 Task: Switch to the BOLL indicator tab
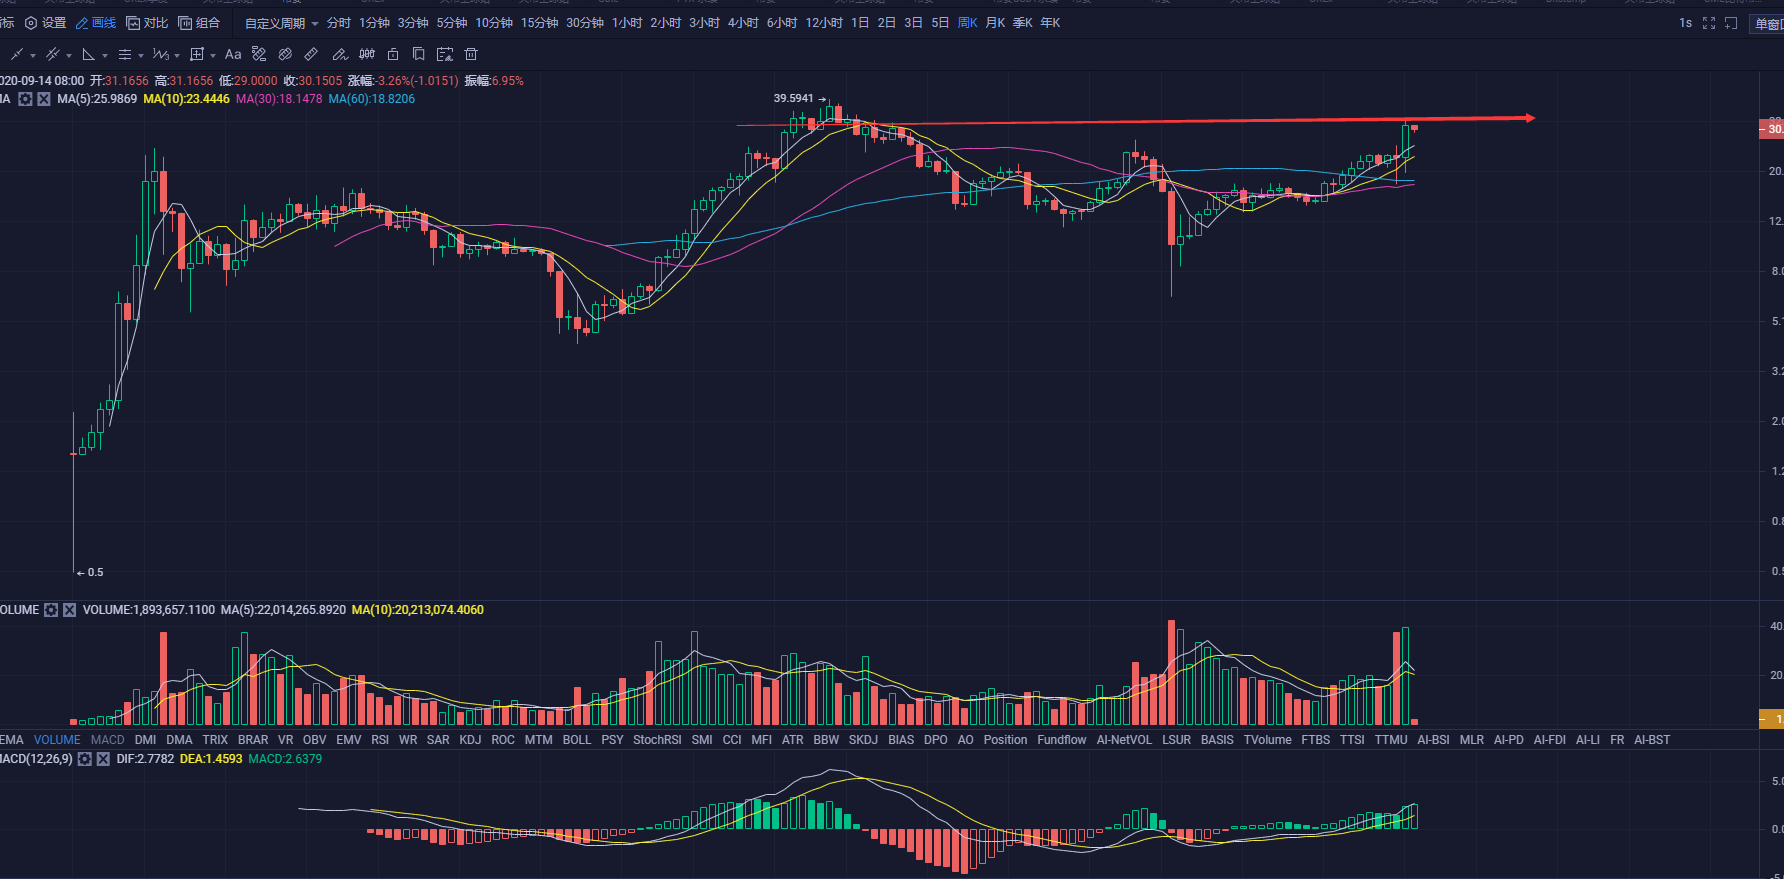577,740
